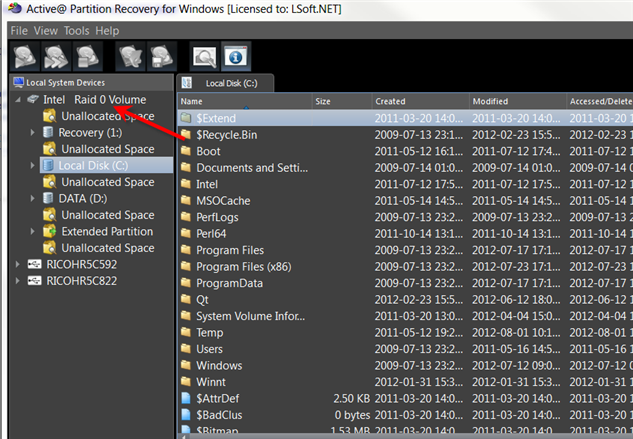Click the RICOHR5C822 USB device icon
This screenshot has height=439, width=633.
coord(34,281)
